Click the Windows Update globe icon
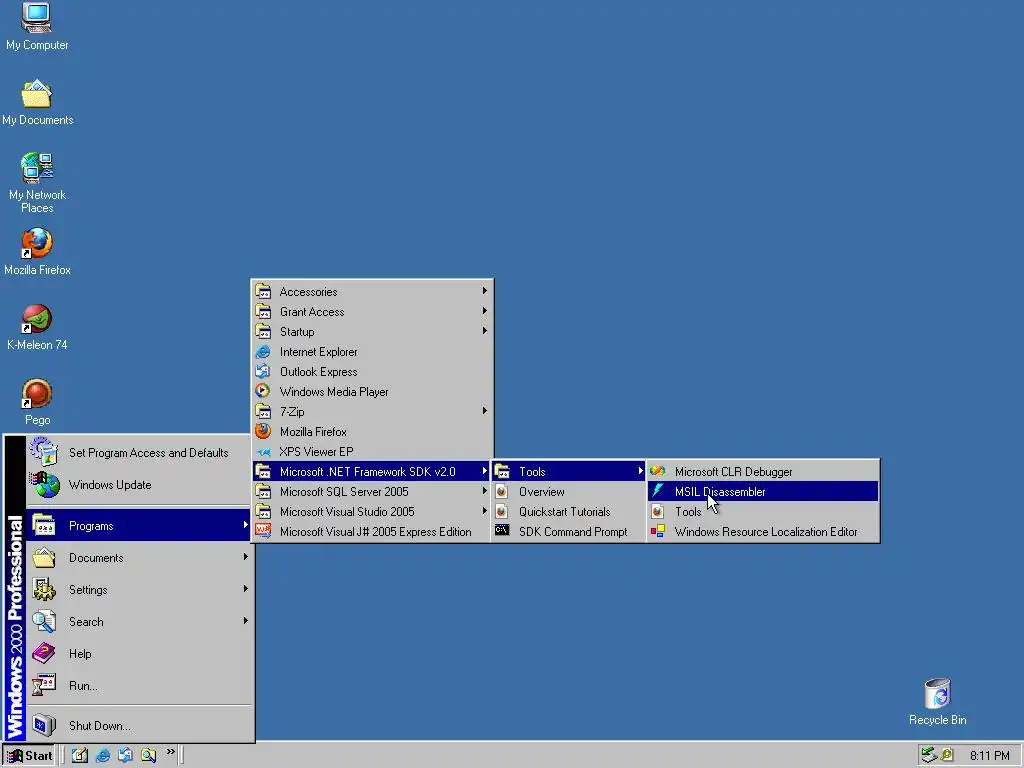The width and height of the screenshot is (1024, 768). pyautogui.click(x=44, y=485)
